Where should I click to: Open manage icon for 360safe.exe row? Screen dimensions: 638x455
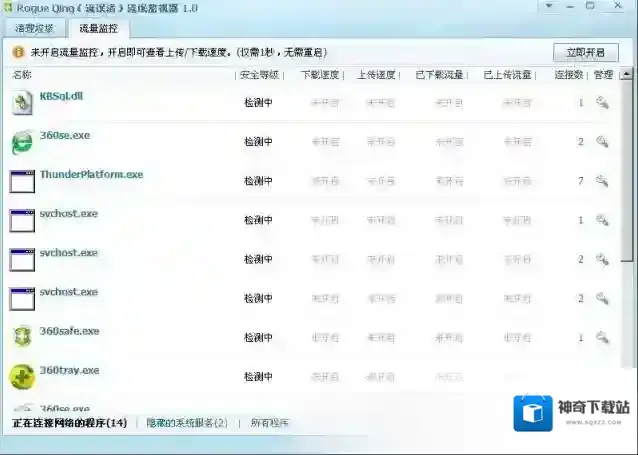(x=602, y=338)
